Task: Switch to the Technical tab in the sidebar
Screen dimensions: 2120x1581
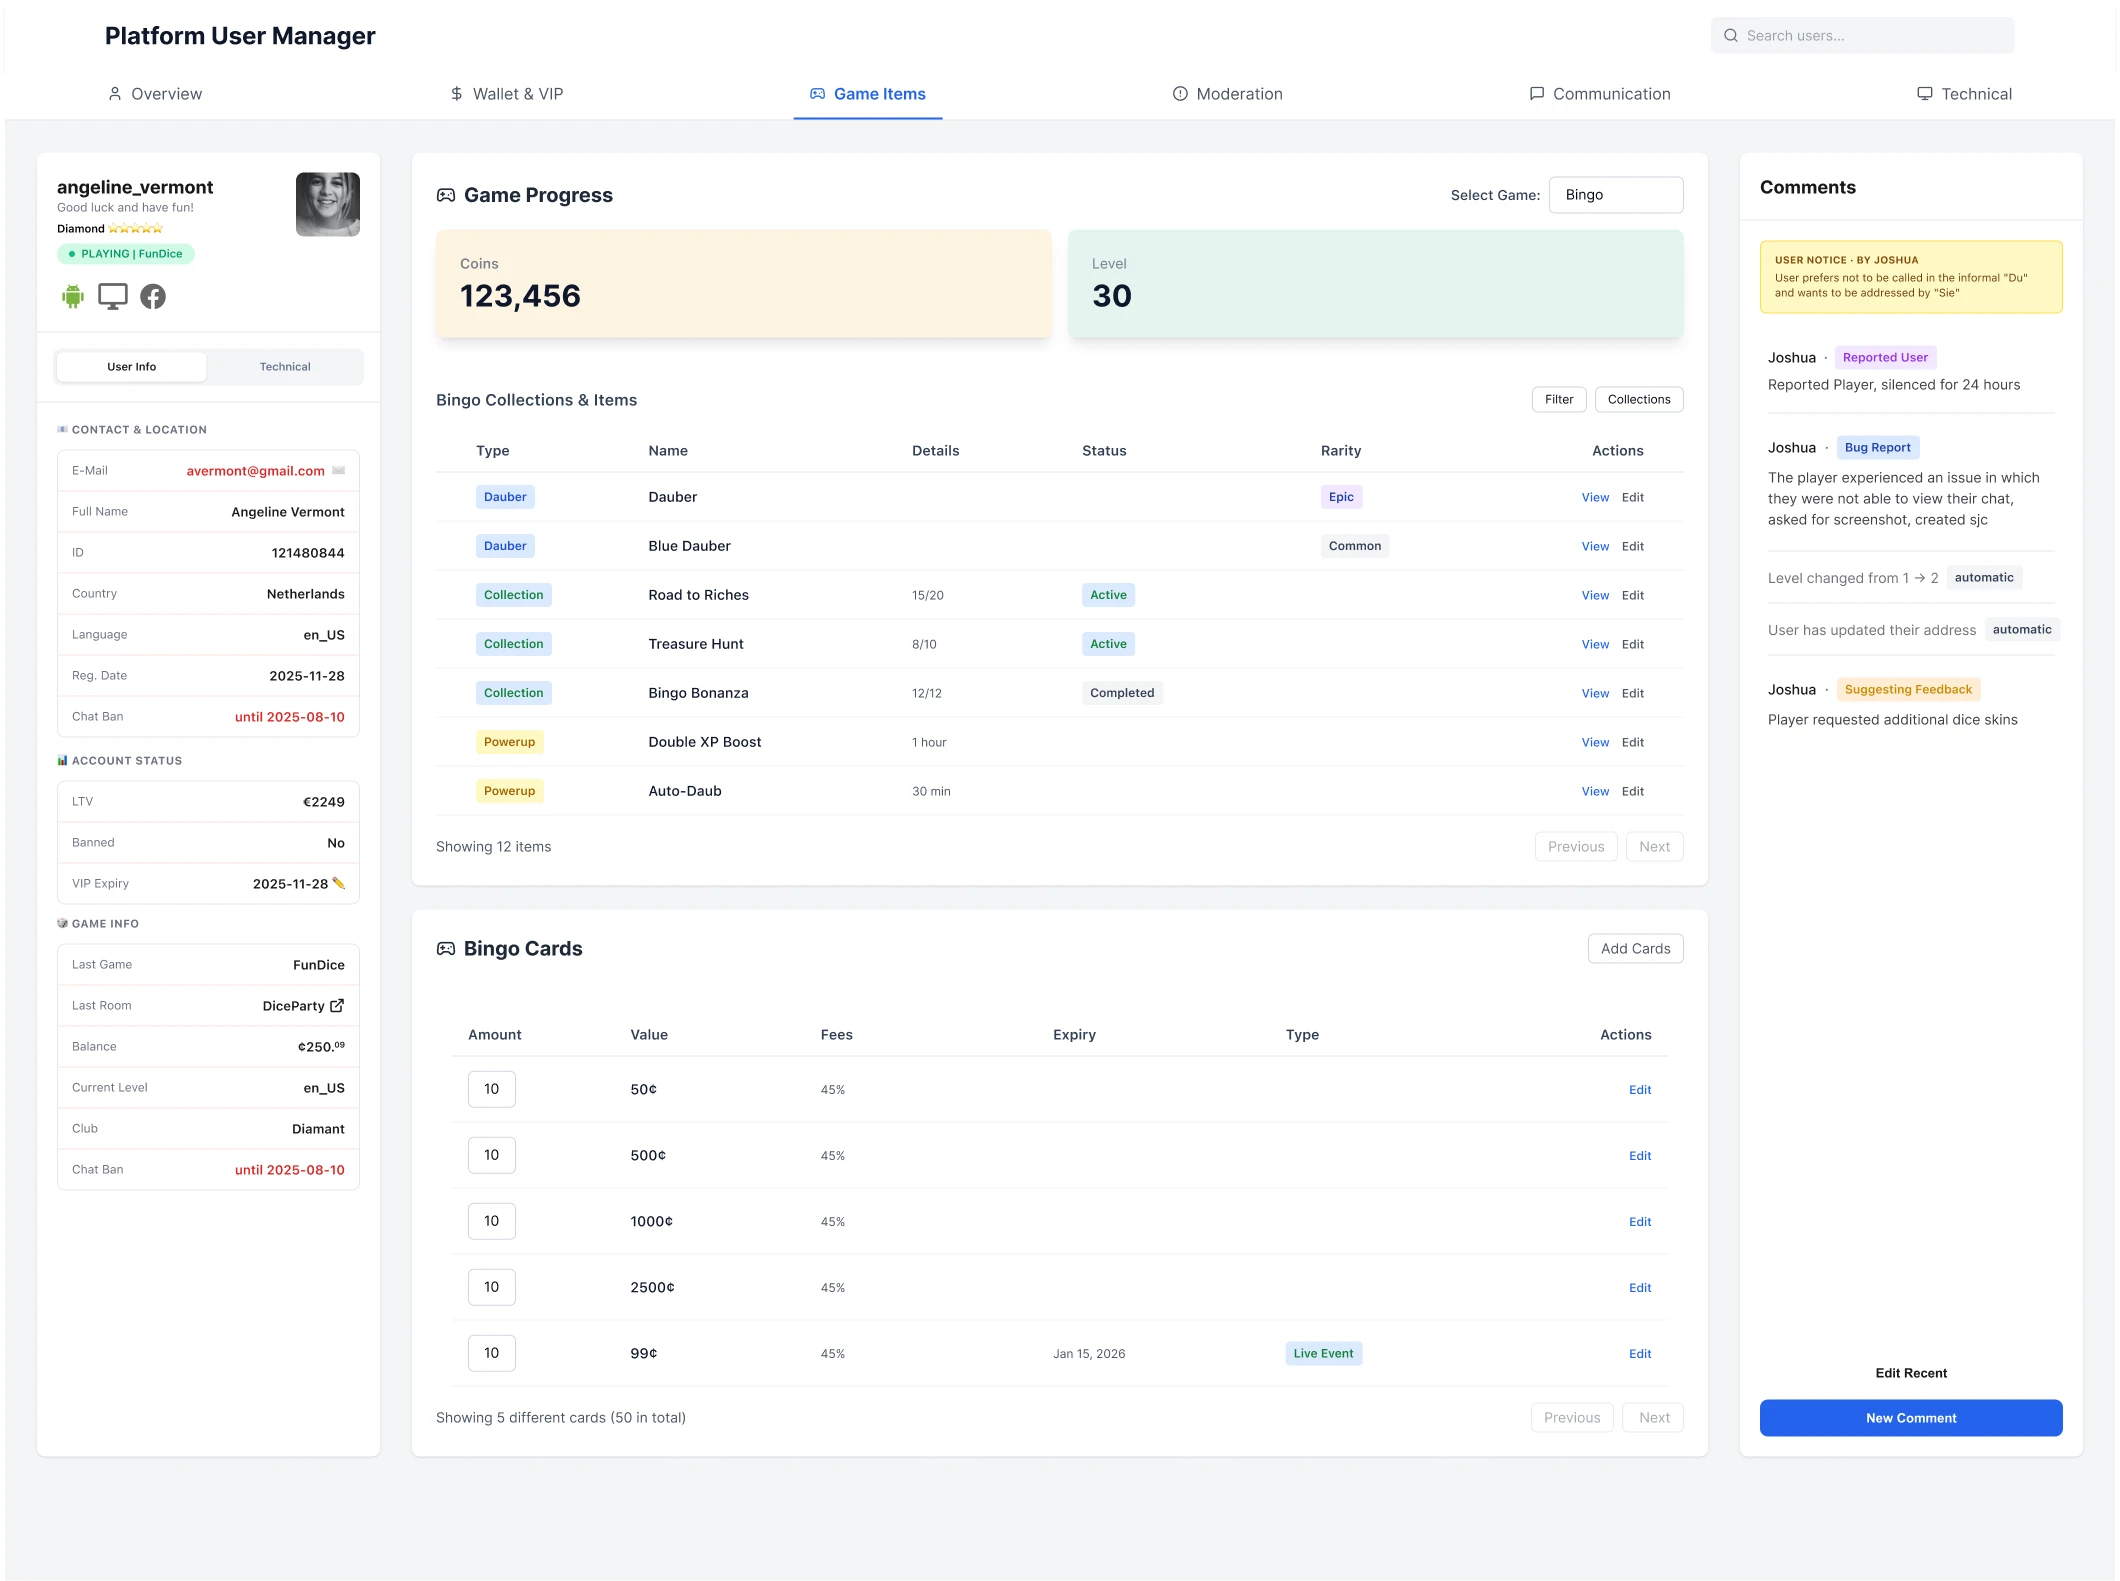Action: click(285, 366)
